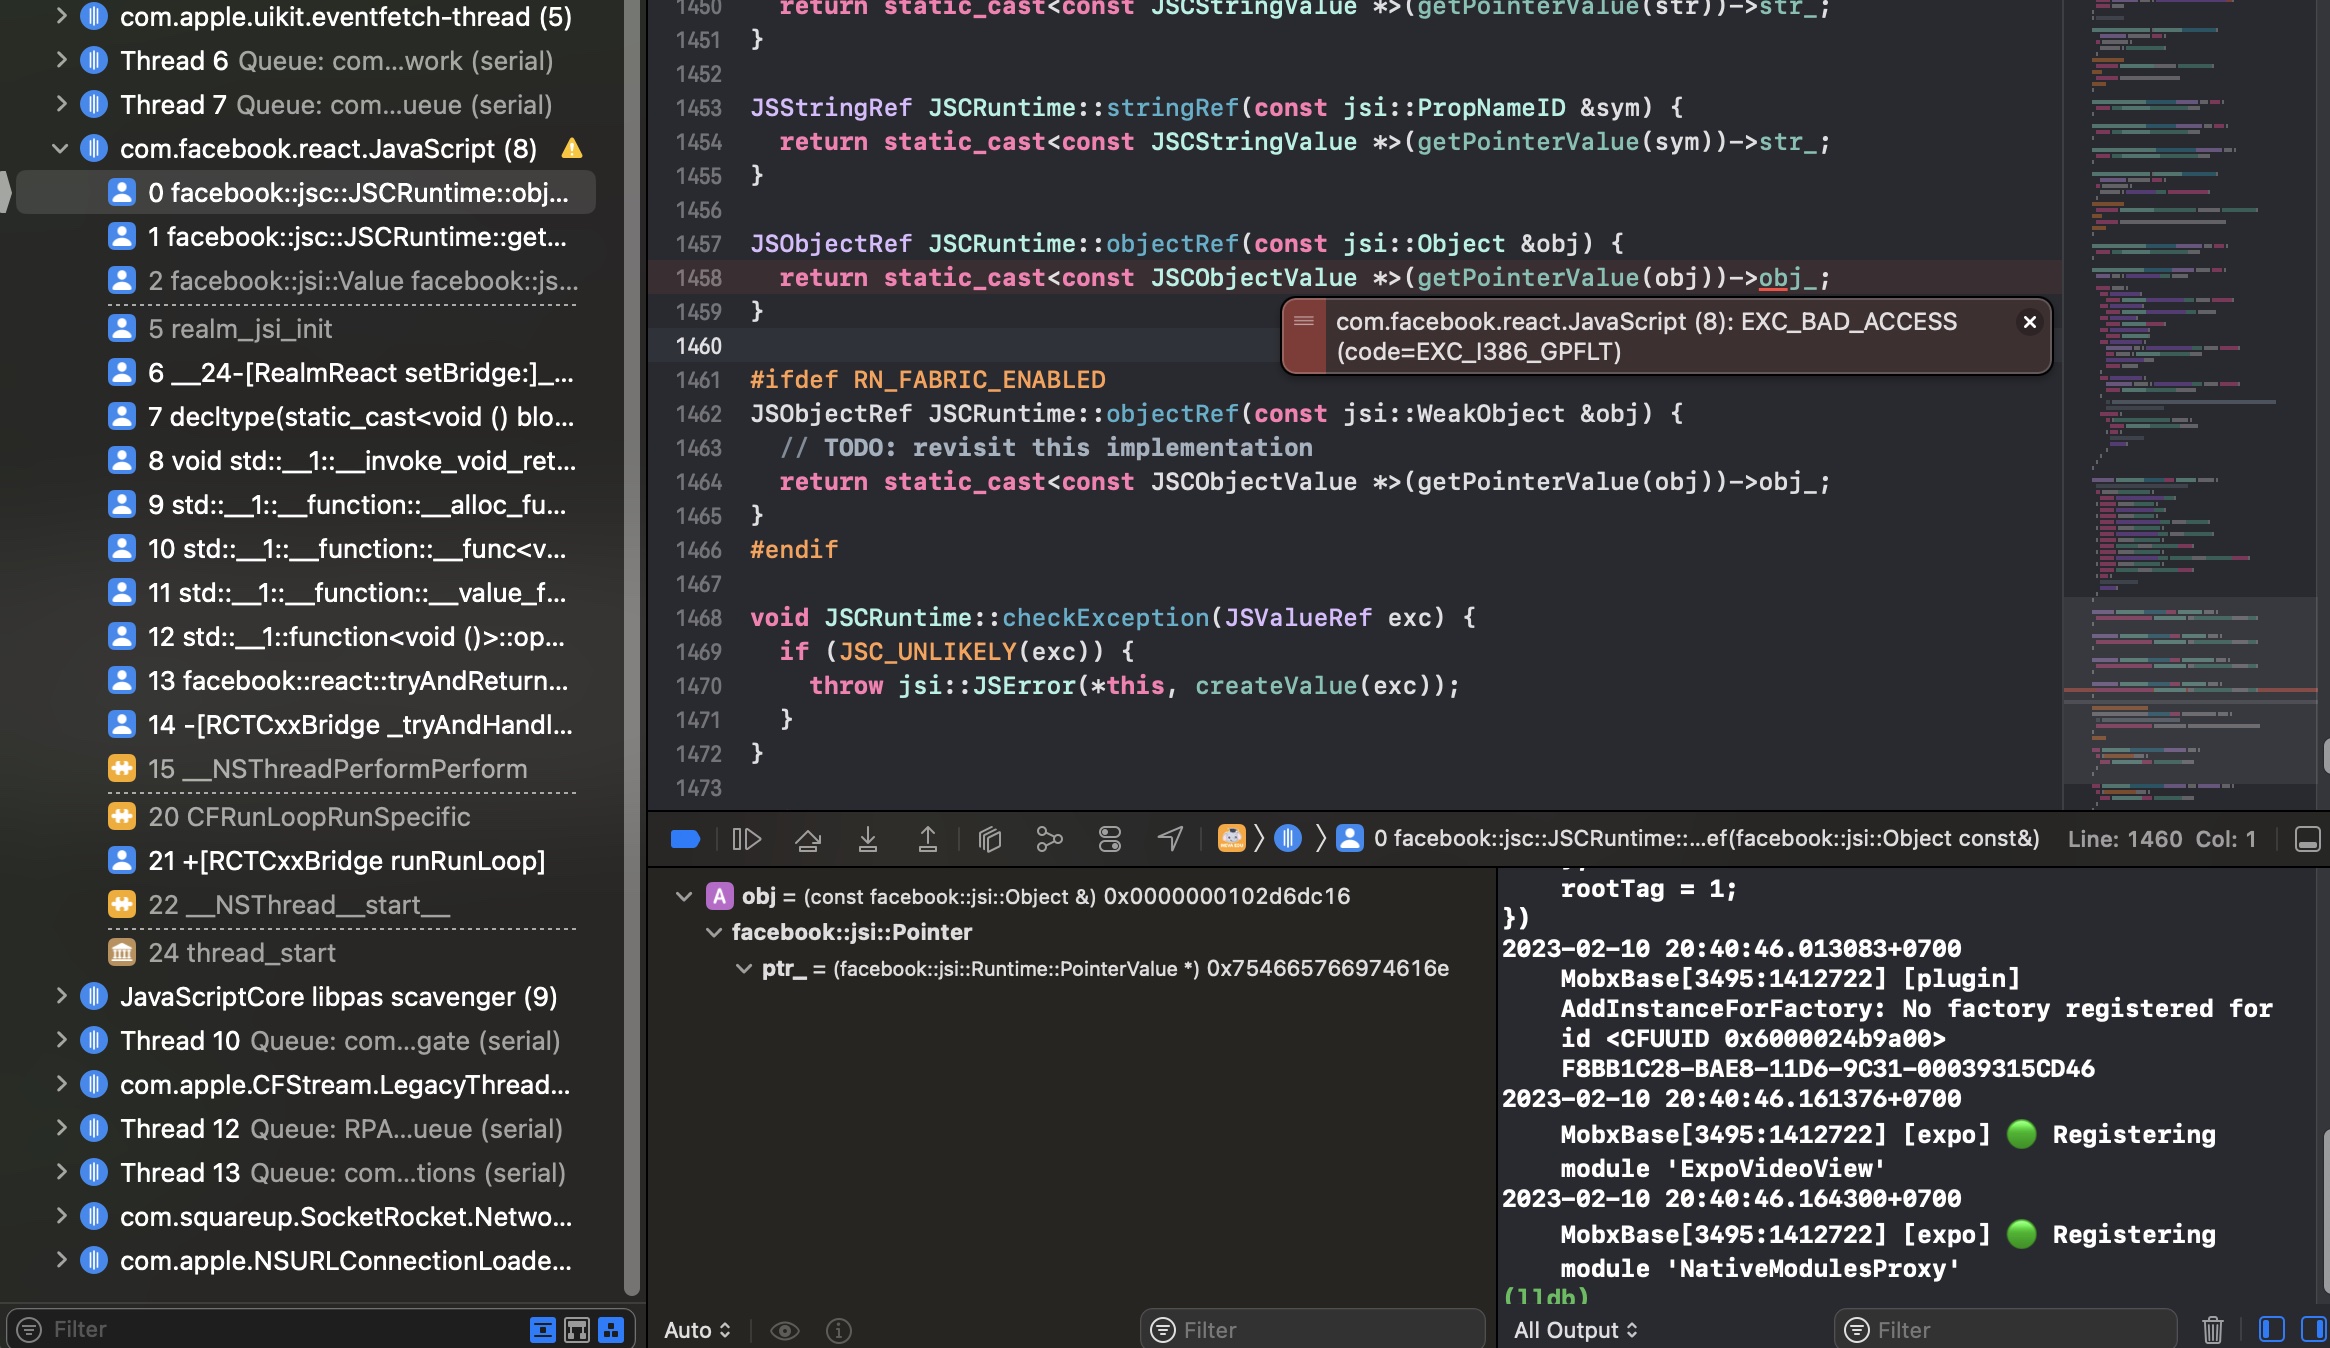Expand Thread 13 in debug navigator
The width and height of the screenshot is (2330, 1348).
click(61, 1172)
